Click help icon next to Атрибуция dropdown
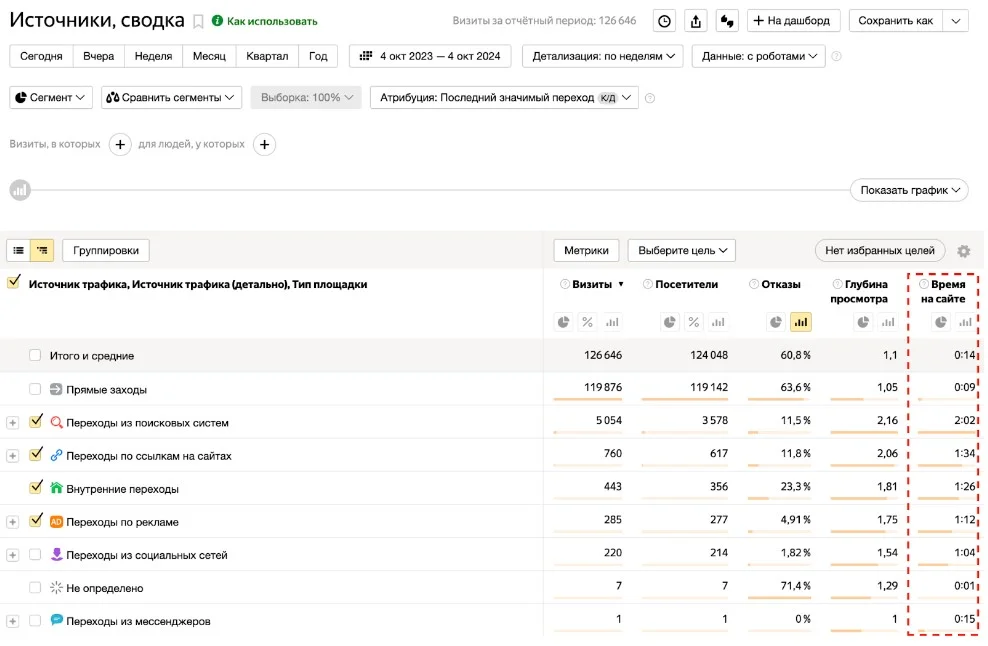This screenshot has height=646, width=988. click(650, 98)
